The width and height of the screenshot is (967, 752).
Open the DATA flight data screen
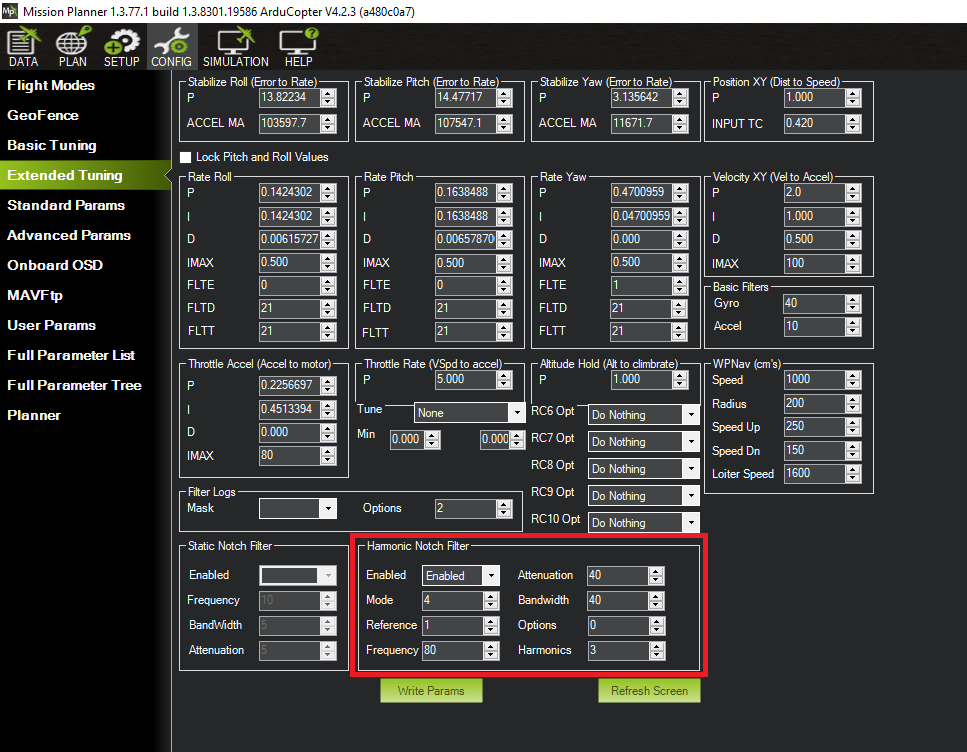click(x=23, y=47)
